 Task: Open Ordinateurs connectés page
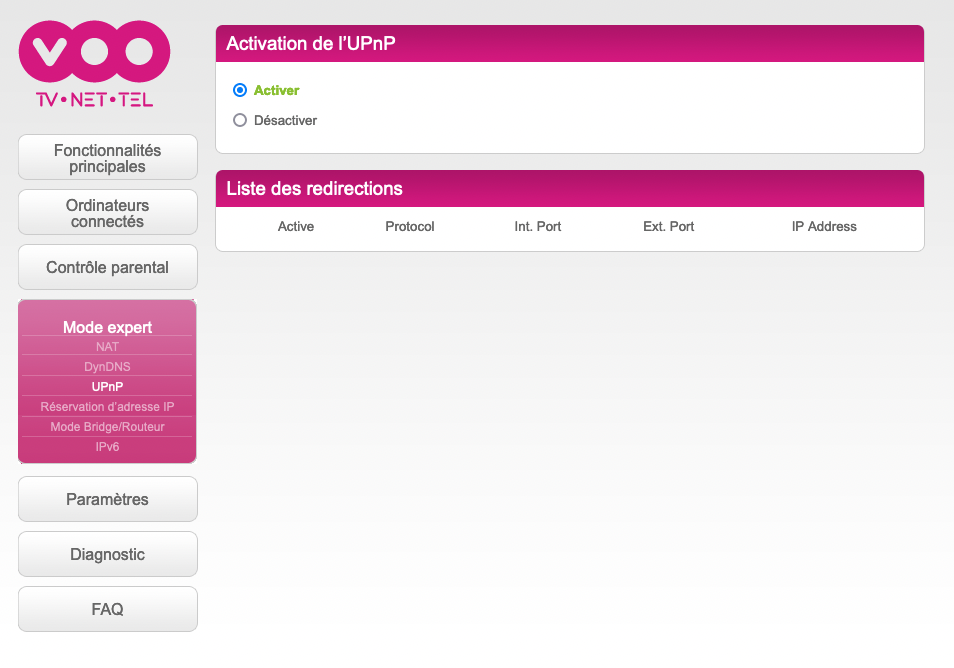[x=108, y=212]
